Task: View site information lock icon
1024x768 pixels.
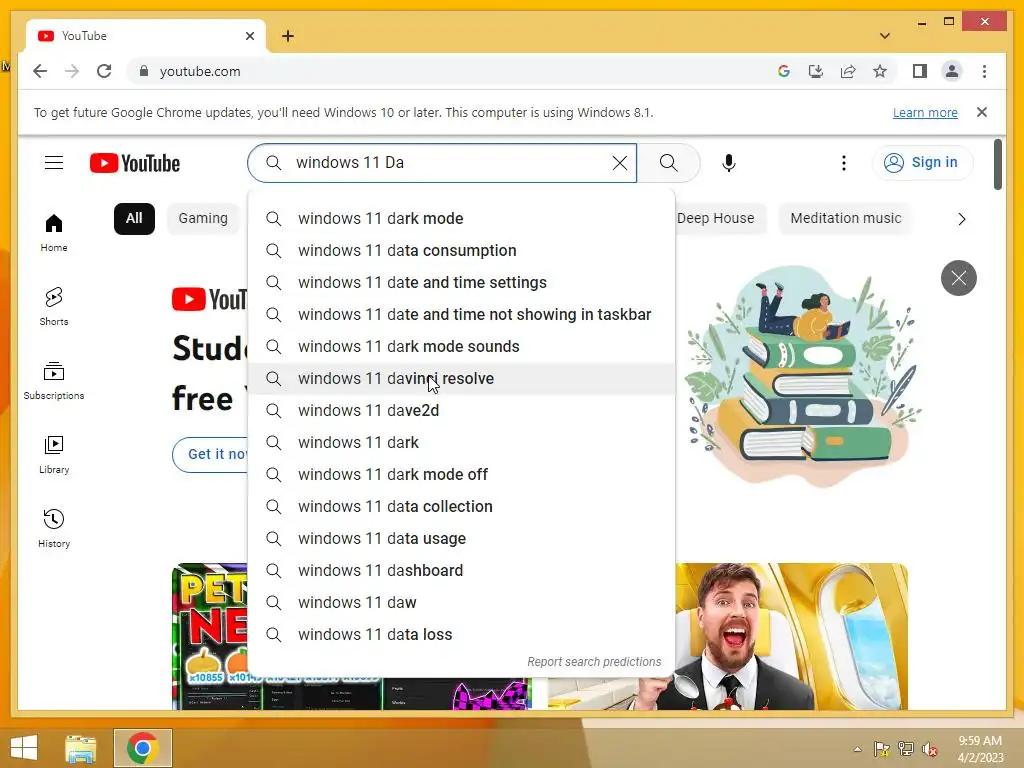Action: pos(144,71)
